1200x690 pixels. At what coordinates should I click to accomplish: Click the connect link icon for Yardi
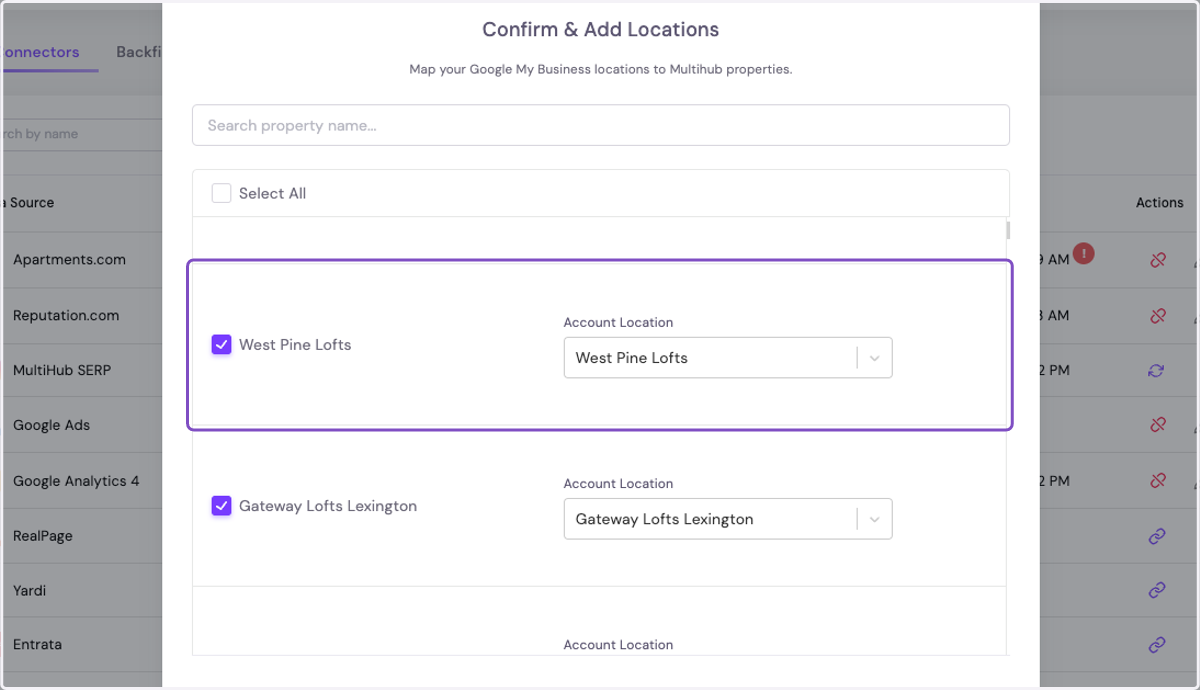coord(1157,591)
